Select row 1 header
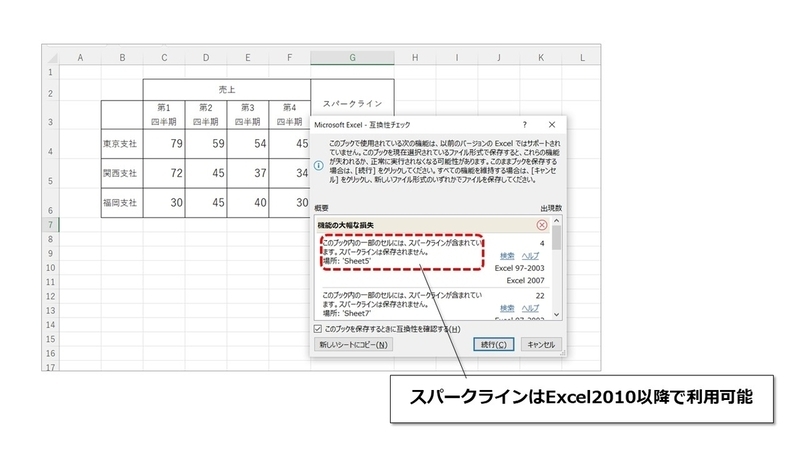The image size is (800, 450). [x=51, y=72]
